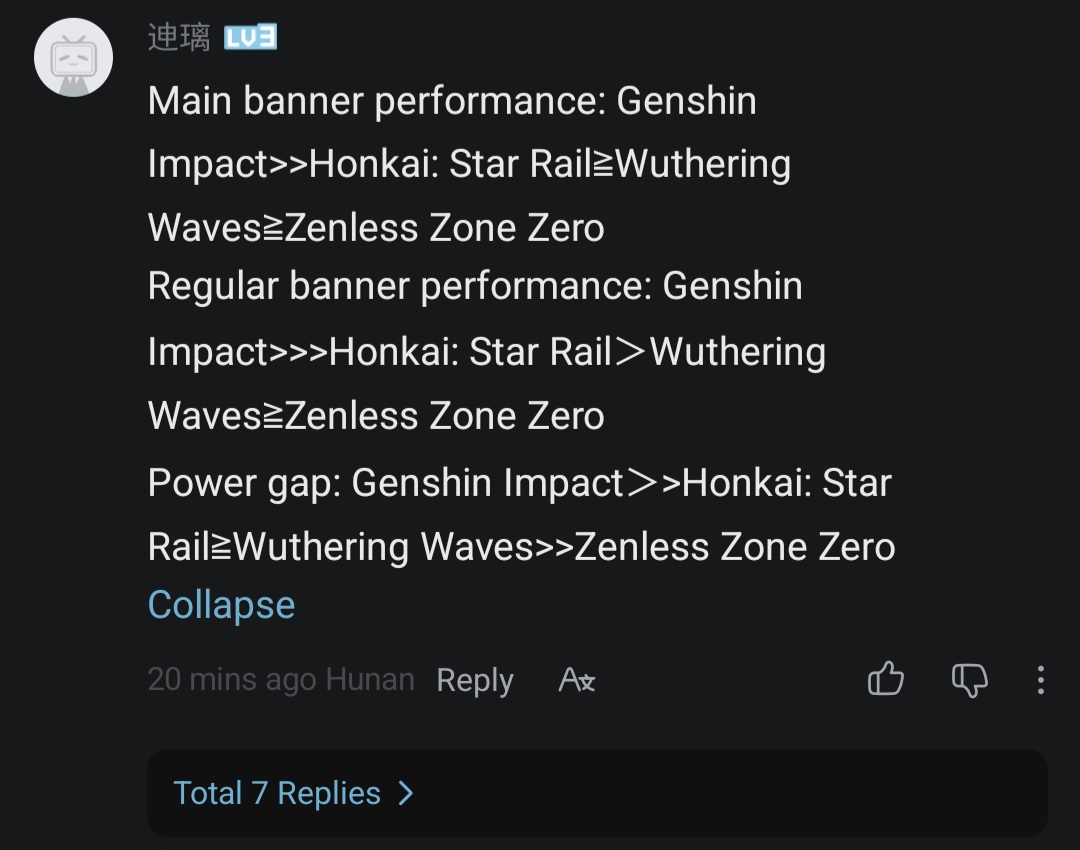Open username 連璃 profile link
This screenshot has width=1080, height=850.
point(179,37)
